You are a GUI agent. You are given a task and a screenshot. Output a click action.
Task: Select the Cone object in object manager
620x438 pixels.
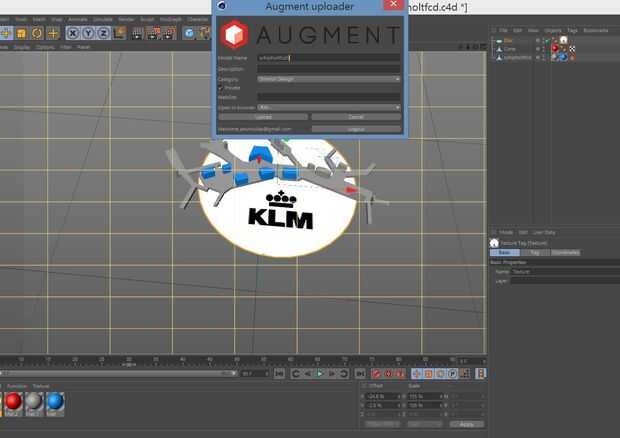click(x=509, y=49)
